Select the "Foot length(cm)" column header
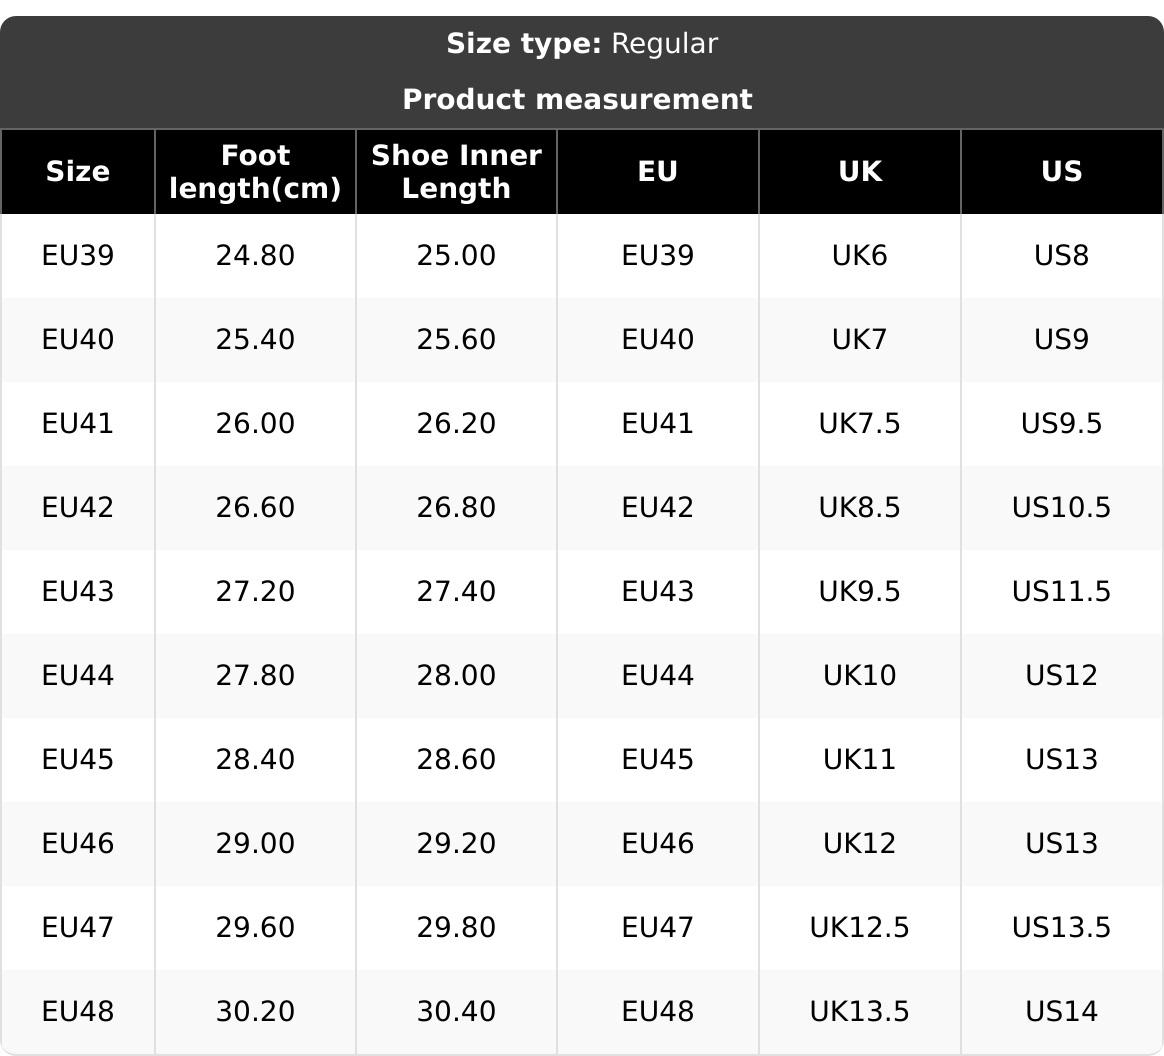 tap(255, 172)
